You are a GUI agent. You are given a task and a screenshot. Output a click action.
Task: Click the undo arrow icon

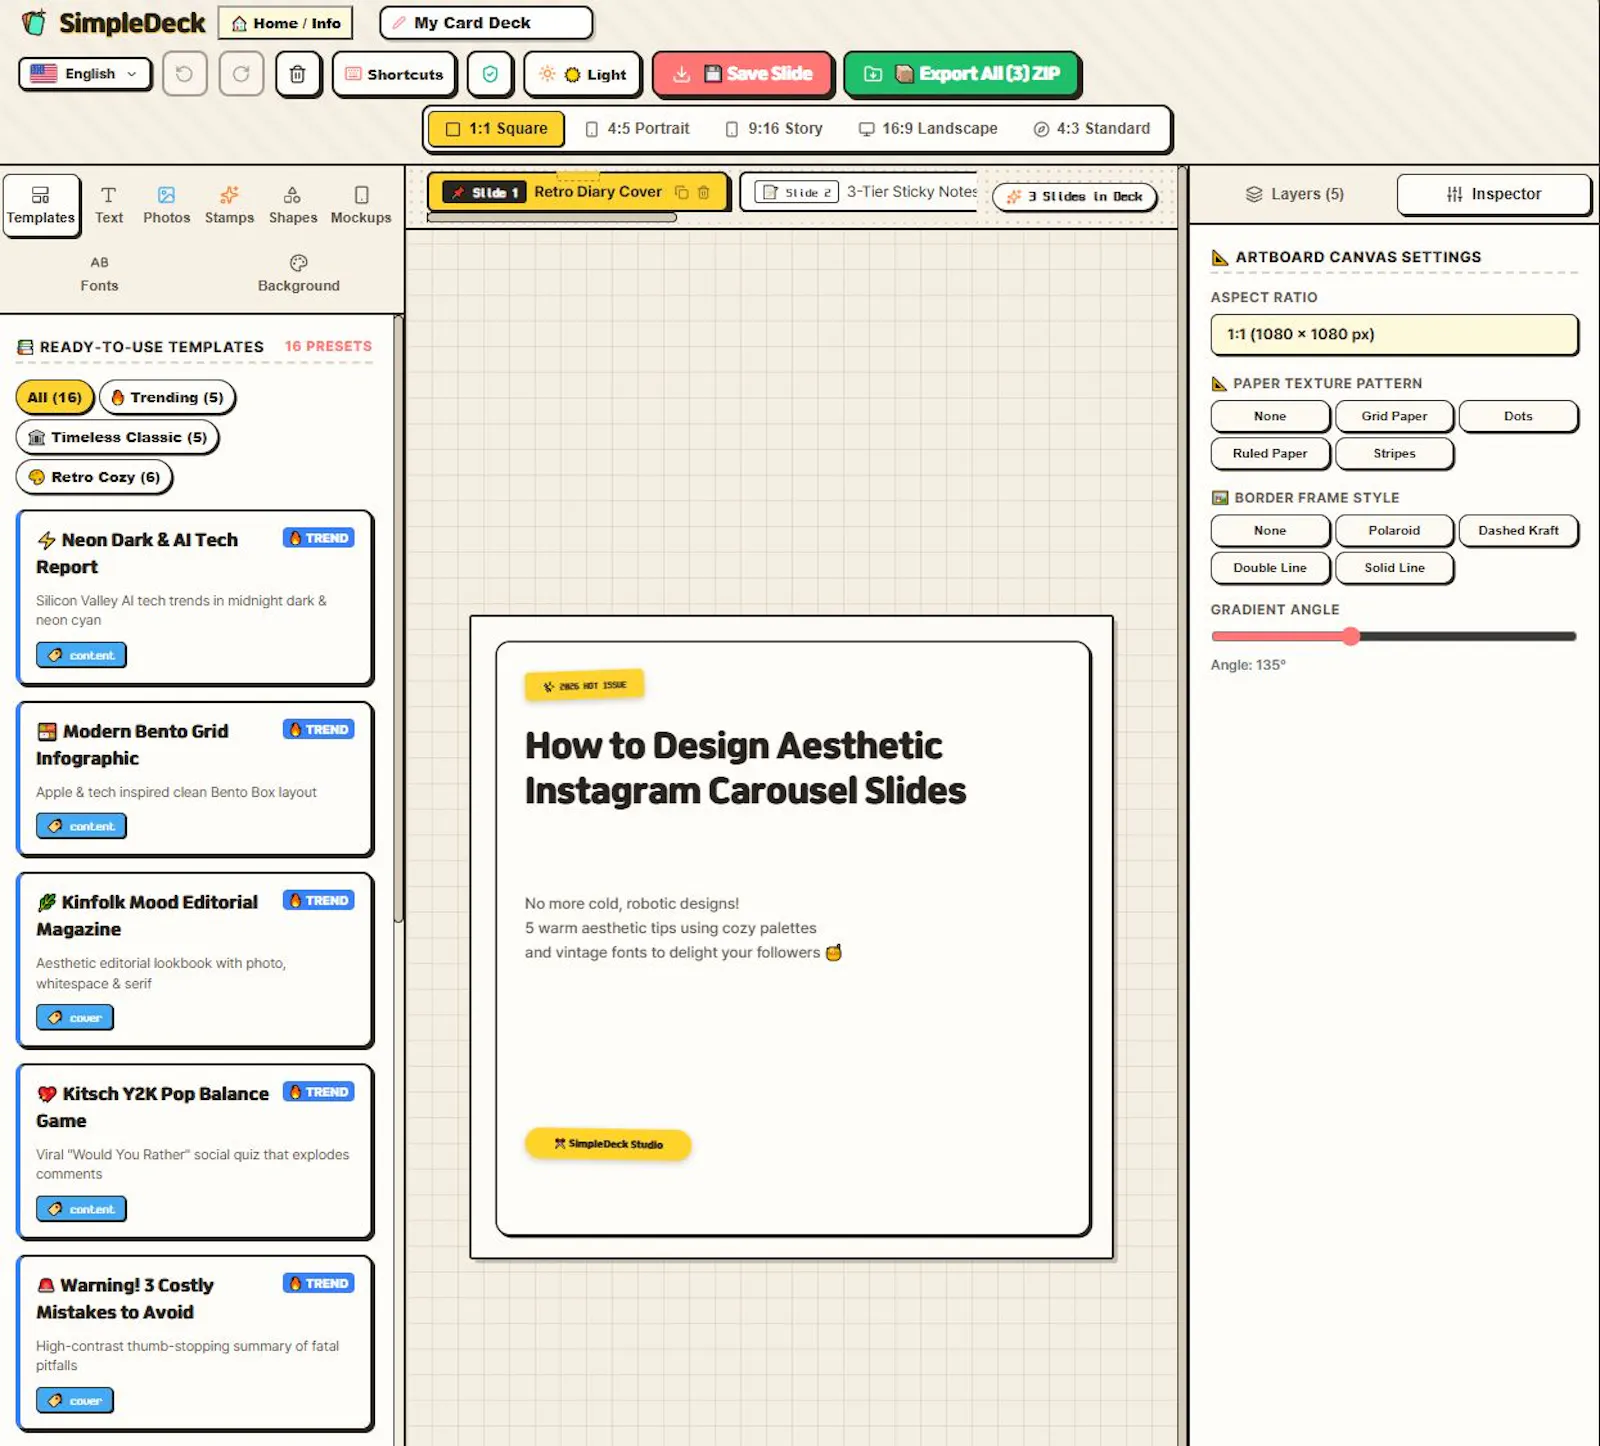(184, 74)
